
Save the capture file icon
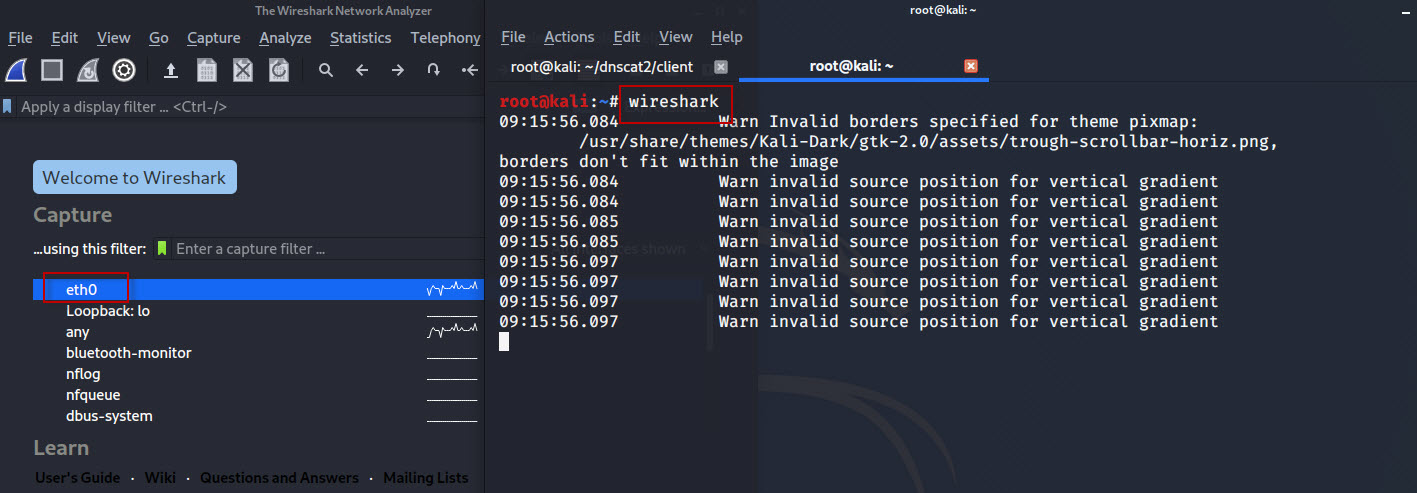[207, 70]
